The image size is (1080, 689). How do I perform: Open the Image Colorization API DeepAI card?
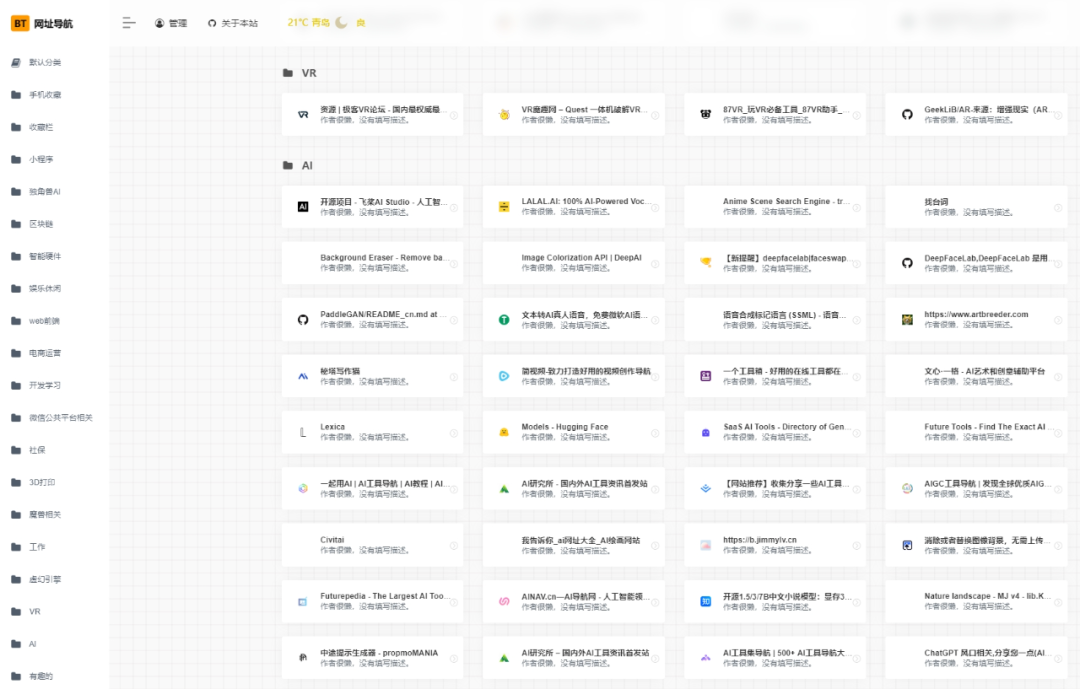point(574,263)
